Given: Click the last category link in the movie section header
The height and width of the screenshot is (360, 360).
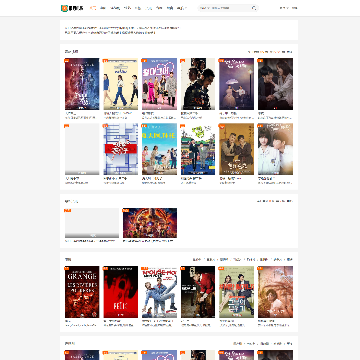Looking at the screenshot, I should coord(290,259).
